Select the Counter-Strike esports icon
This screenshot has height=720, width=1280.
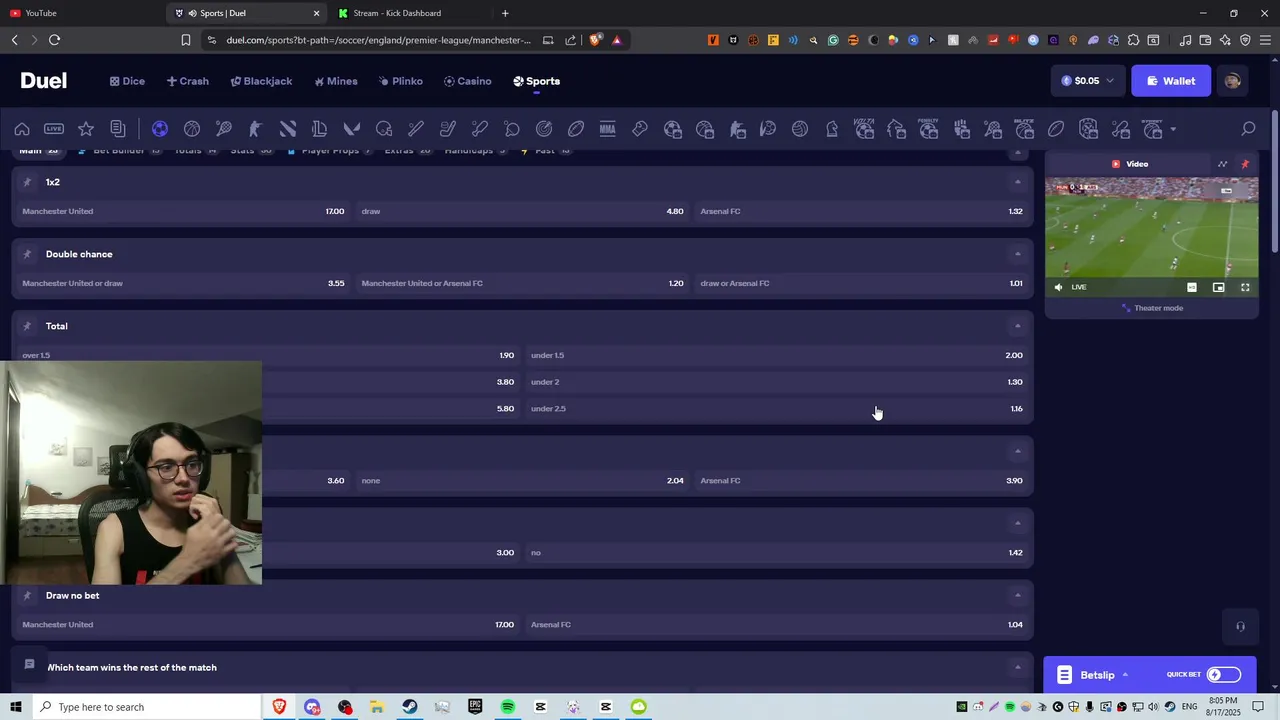255,129
